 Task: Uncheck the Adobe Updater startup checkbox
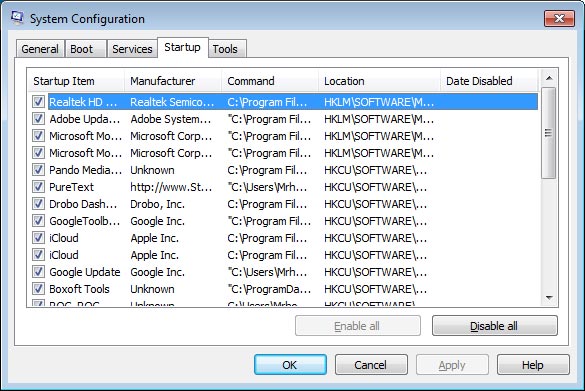point(38,119)
